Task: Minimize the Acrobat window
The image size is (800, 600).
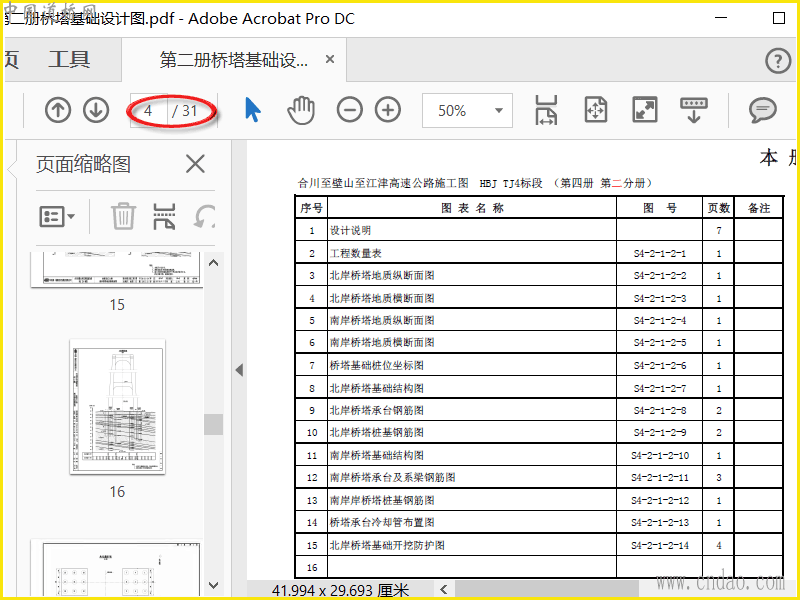Action: click(x=721, y=18)
